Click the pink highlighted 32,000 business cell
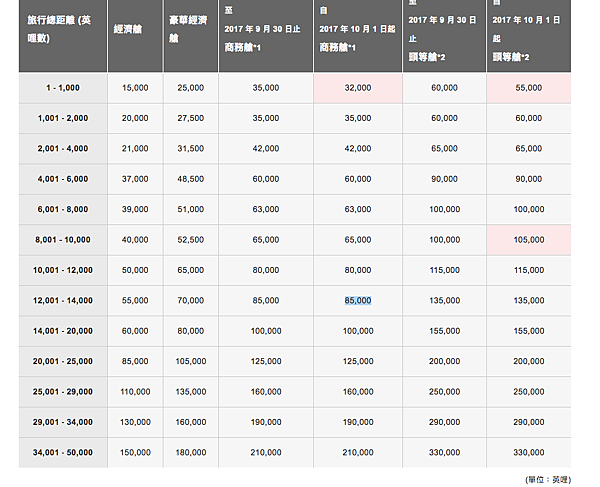 coord(358,88)
